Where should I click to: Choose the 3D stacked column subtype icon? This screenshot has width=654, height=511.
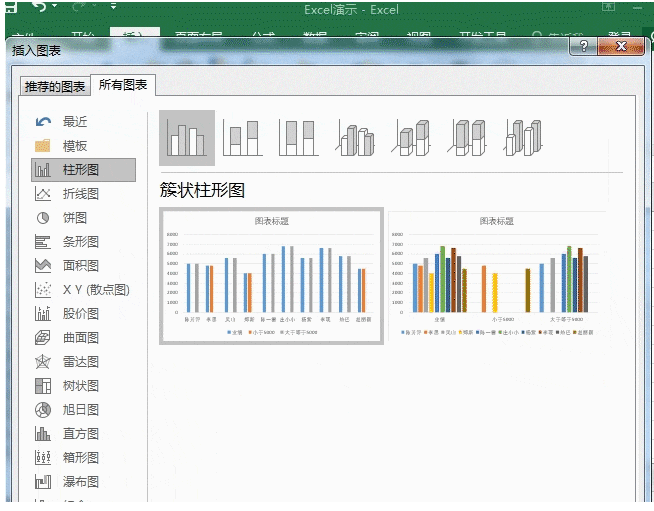coord(410,138)
